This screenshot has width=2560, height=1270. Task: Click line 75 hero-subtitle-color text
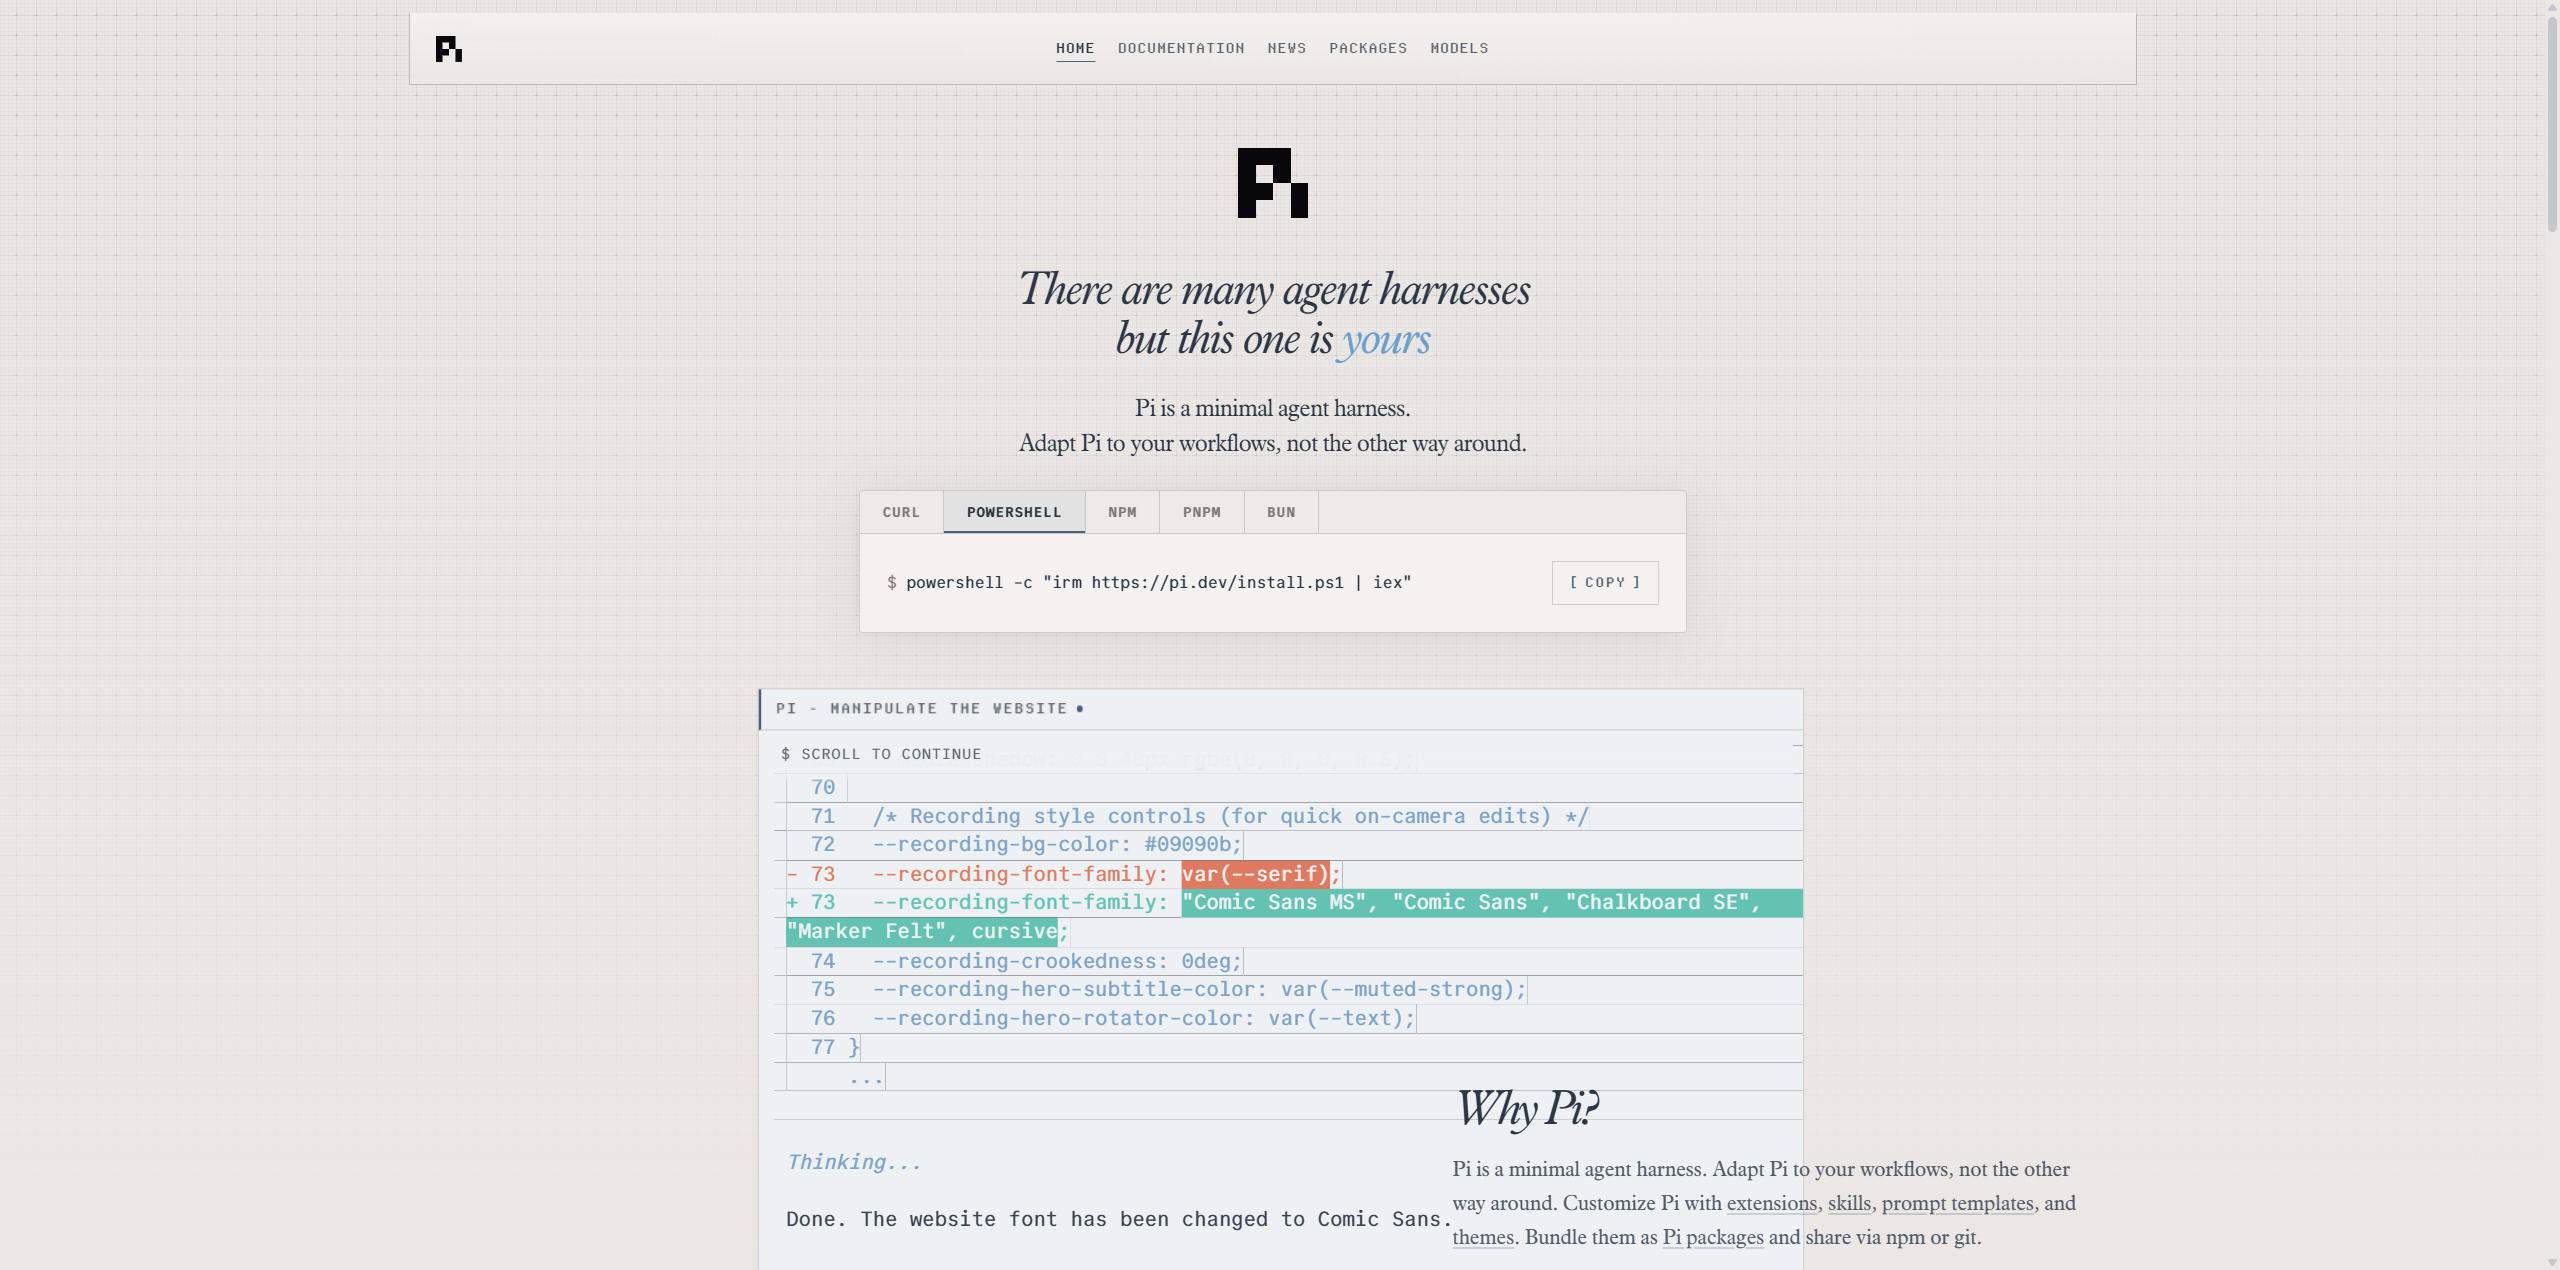click(x=1200, y=990)
